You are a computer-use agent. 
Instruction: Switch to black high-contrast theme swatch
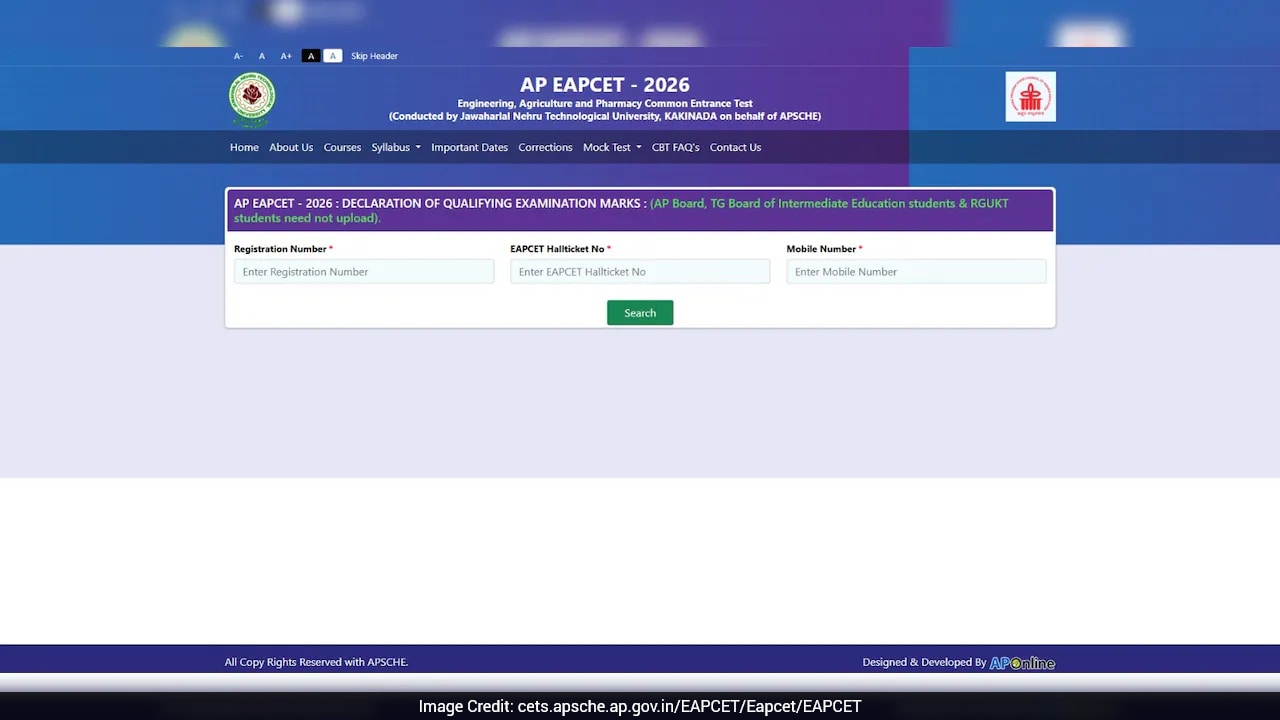click(x=311, y=56)
